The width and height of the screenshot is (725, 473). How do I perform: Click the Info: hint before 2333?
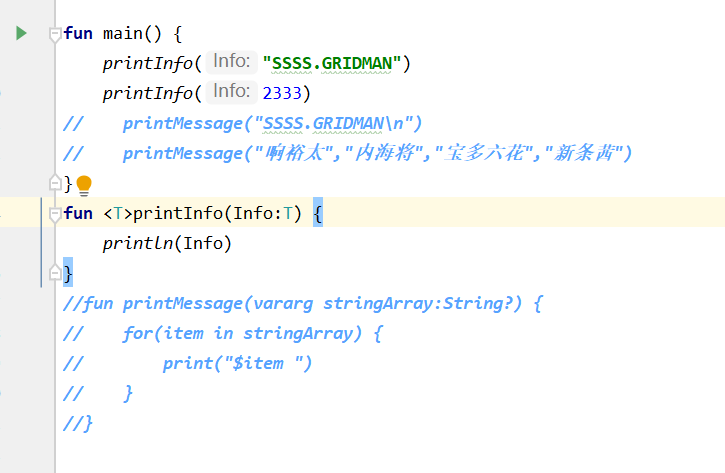coord(231,93)
